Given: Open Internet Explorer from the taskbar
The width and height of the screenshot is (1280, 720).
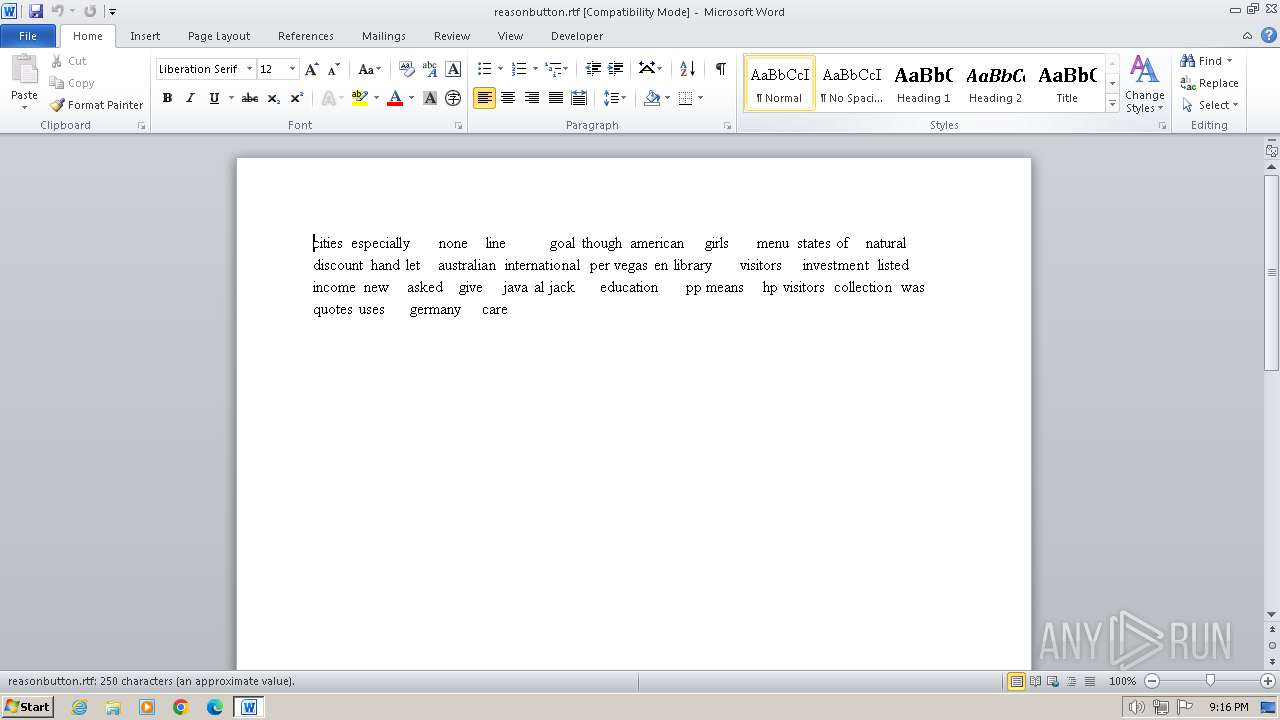Looking at the screenshot, I should [x=79, y=707].
